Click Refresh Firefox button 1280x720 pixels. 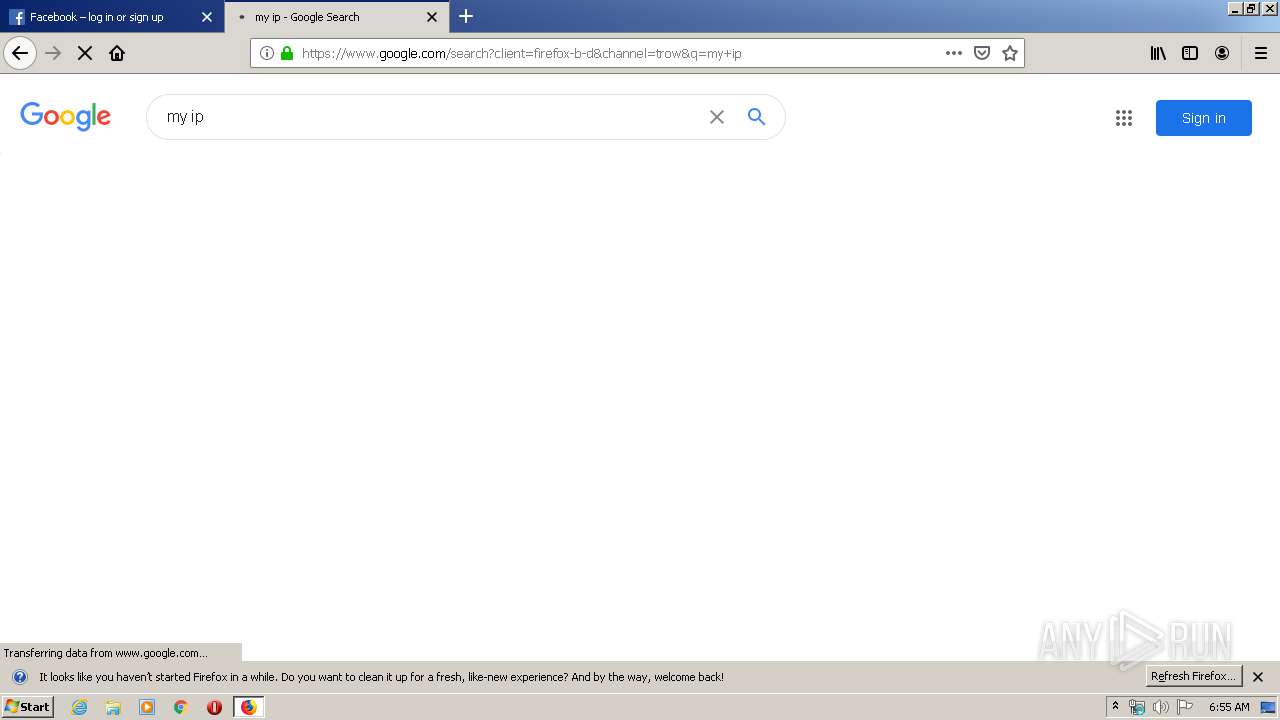point(1193,676)
